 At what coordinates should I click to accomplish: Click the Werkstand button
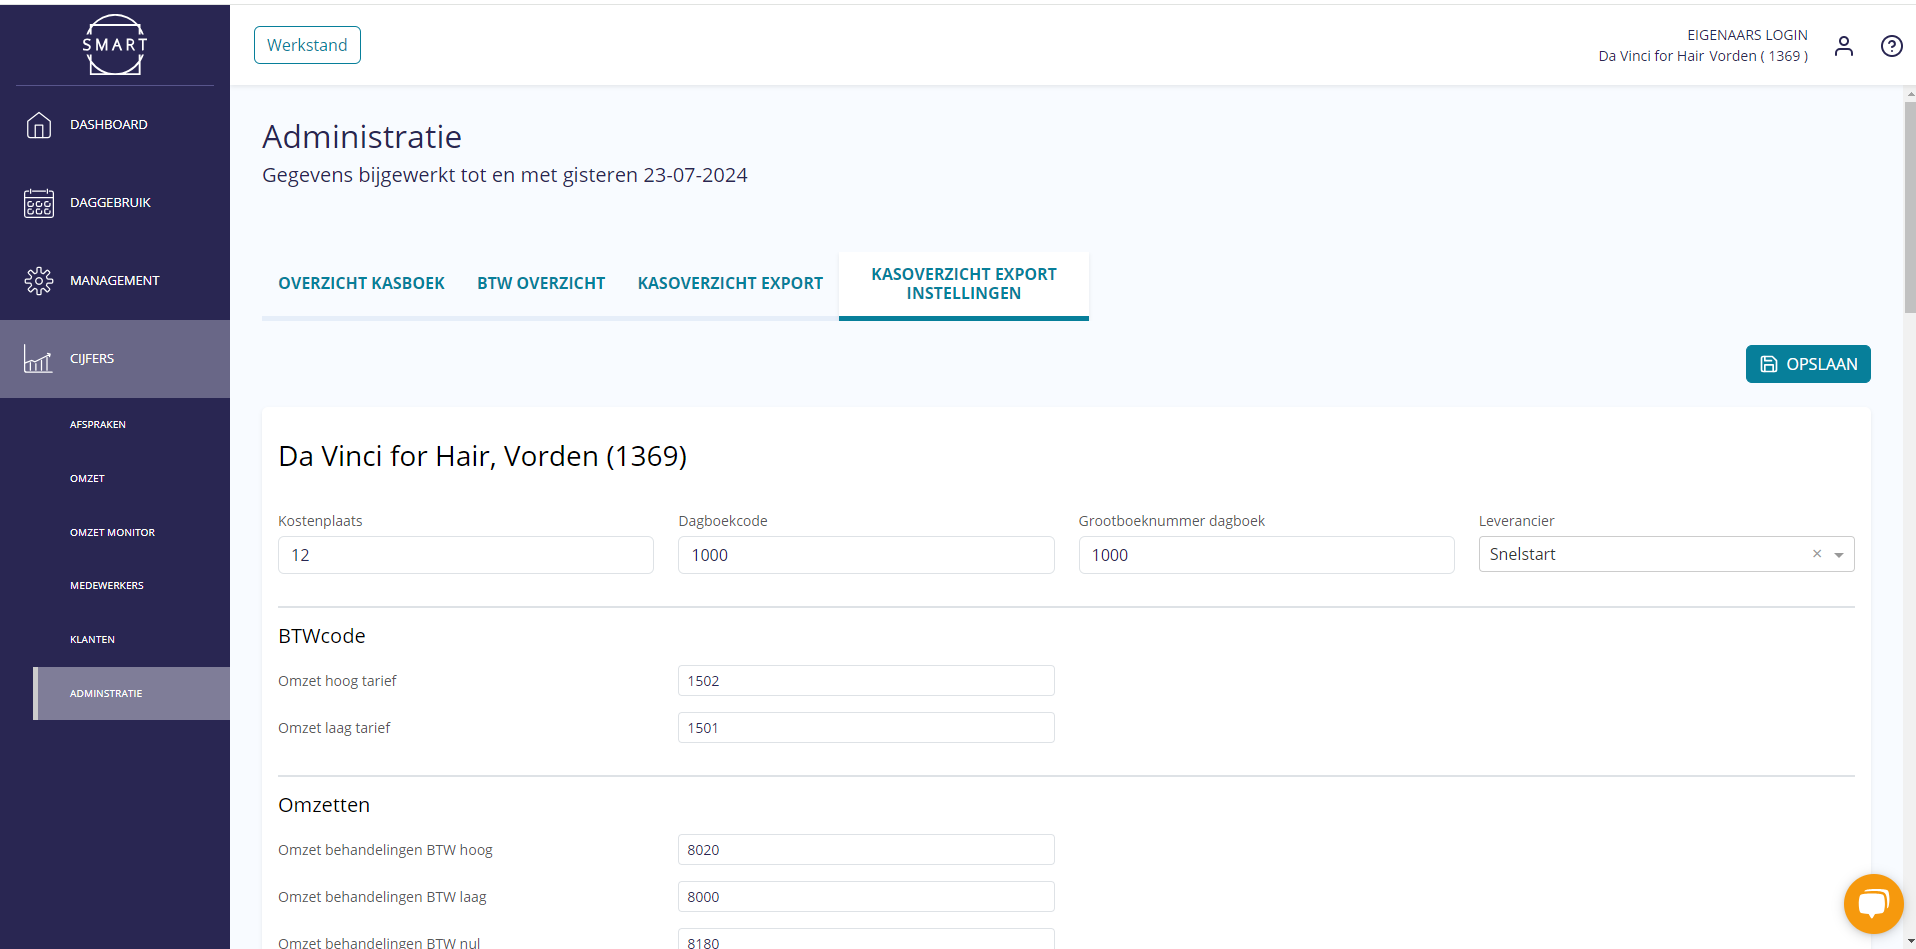307,45
